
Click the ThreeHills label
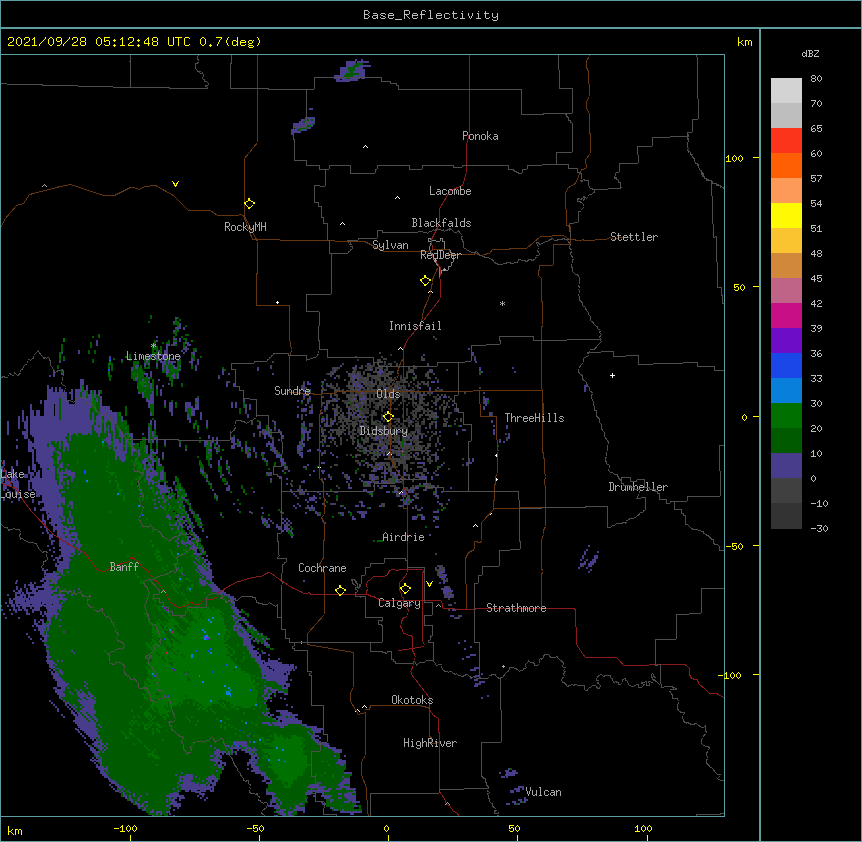tap(534, 418)
